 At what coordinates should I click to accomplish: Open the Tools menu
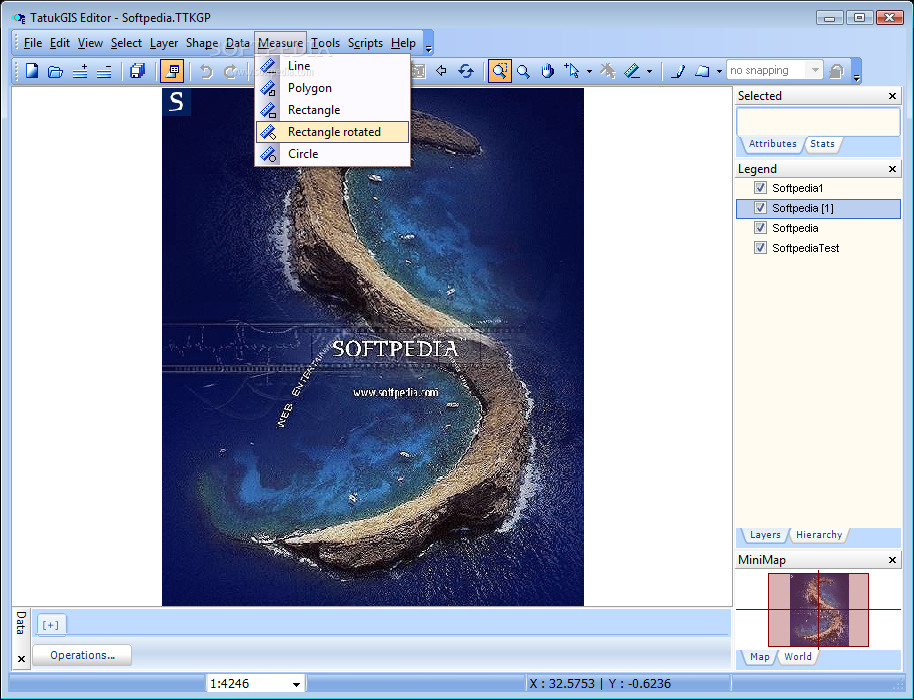pyautogui.click(x=325, y=43)
